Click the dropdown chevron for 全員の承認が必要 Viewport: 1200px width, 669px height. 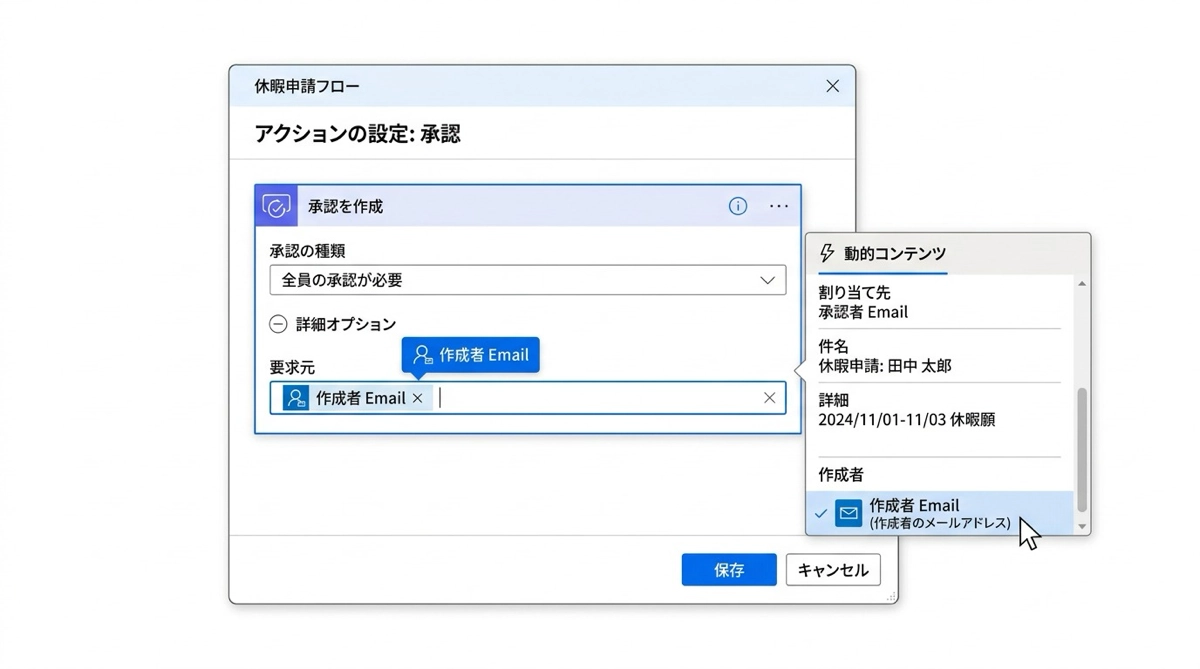(x=767, y=280)
